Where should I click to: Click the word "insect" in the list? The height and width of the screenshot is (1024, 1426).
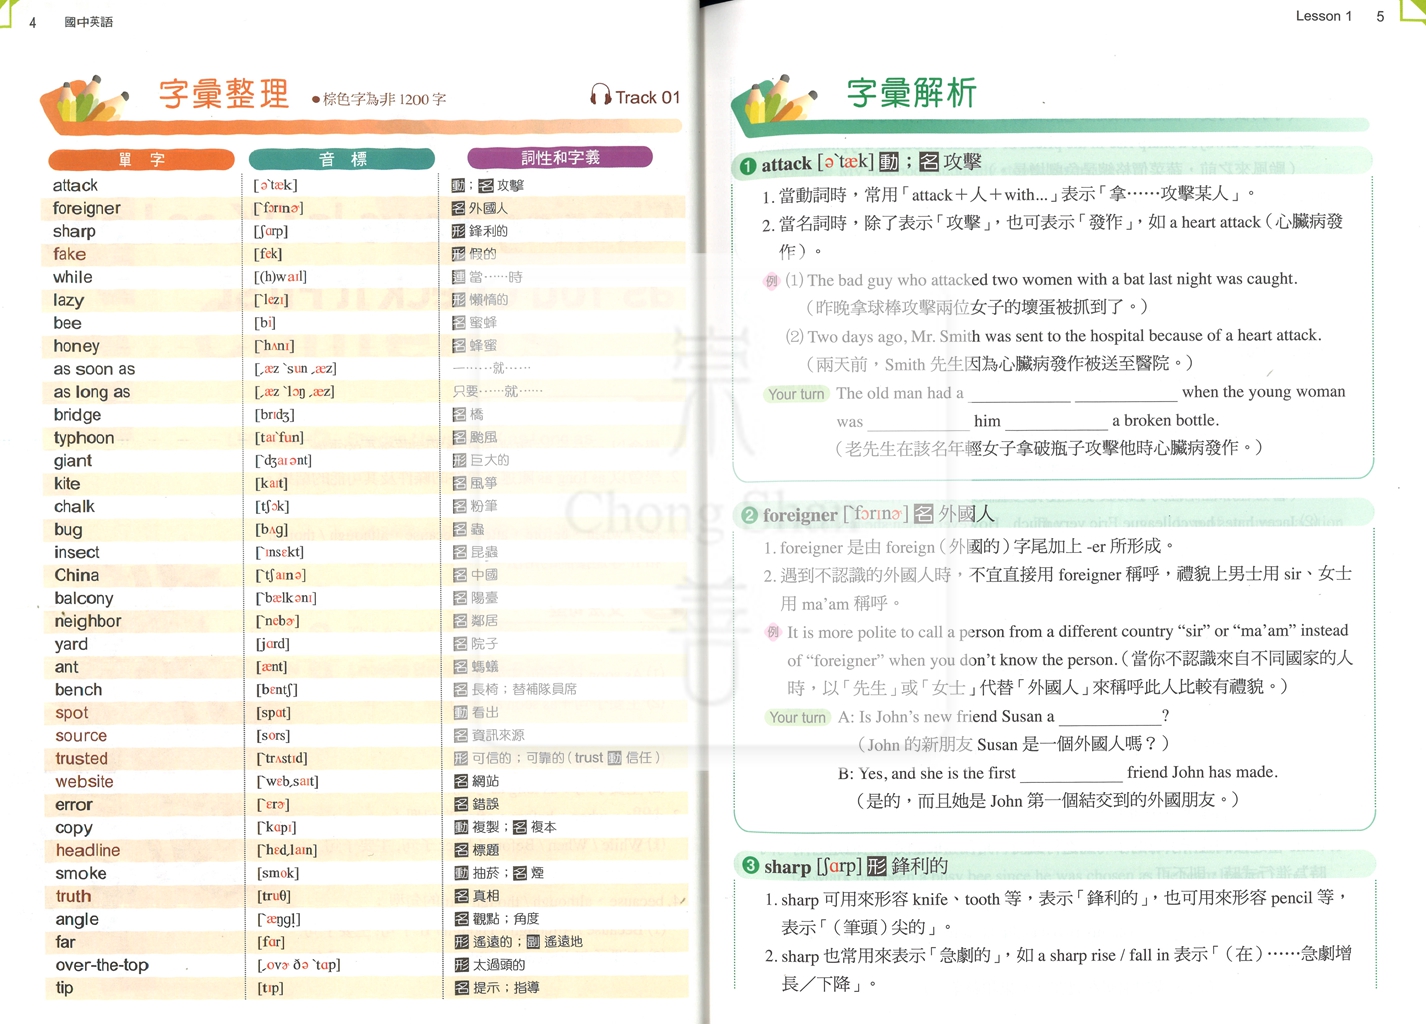77,552
